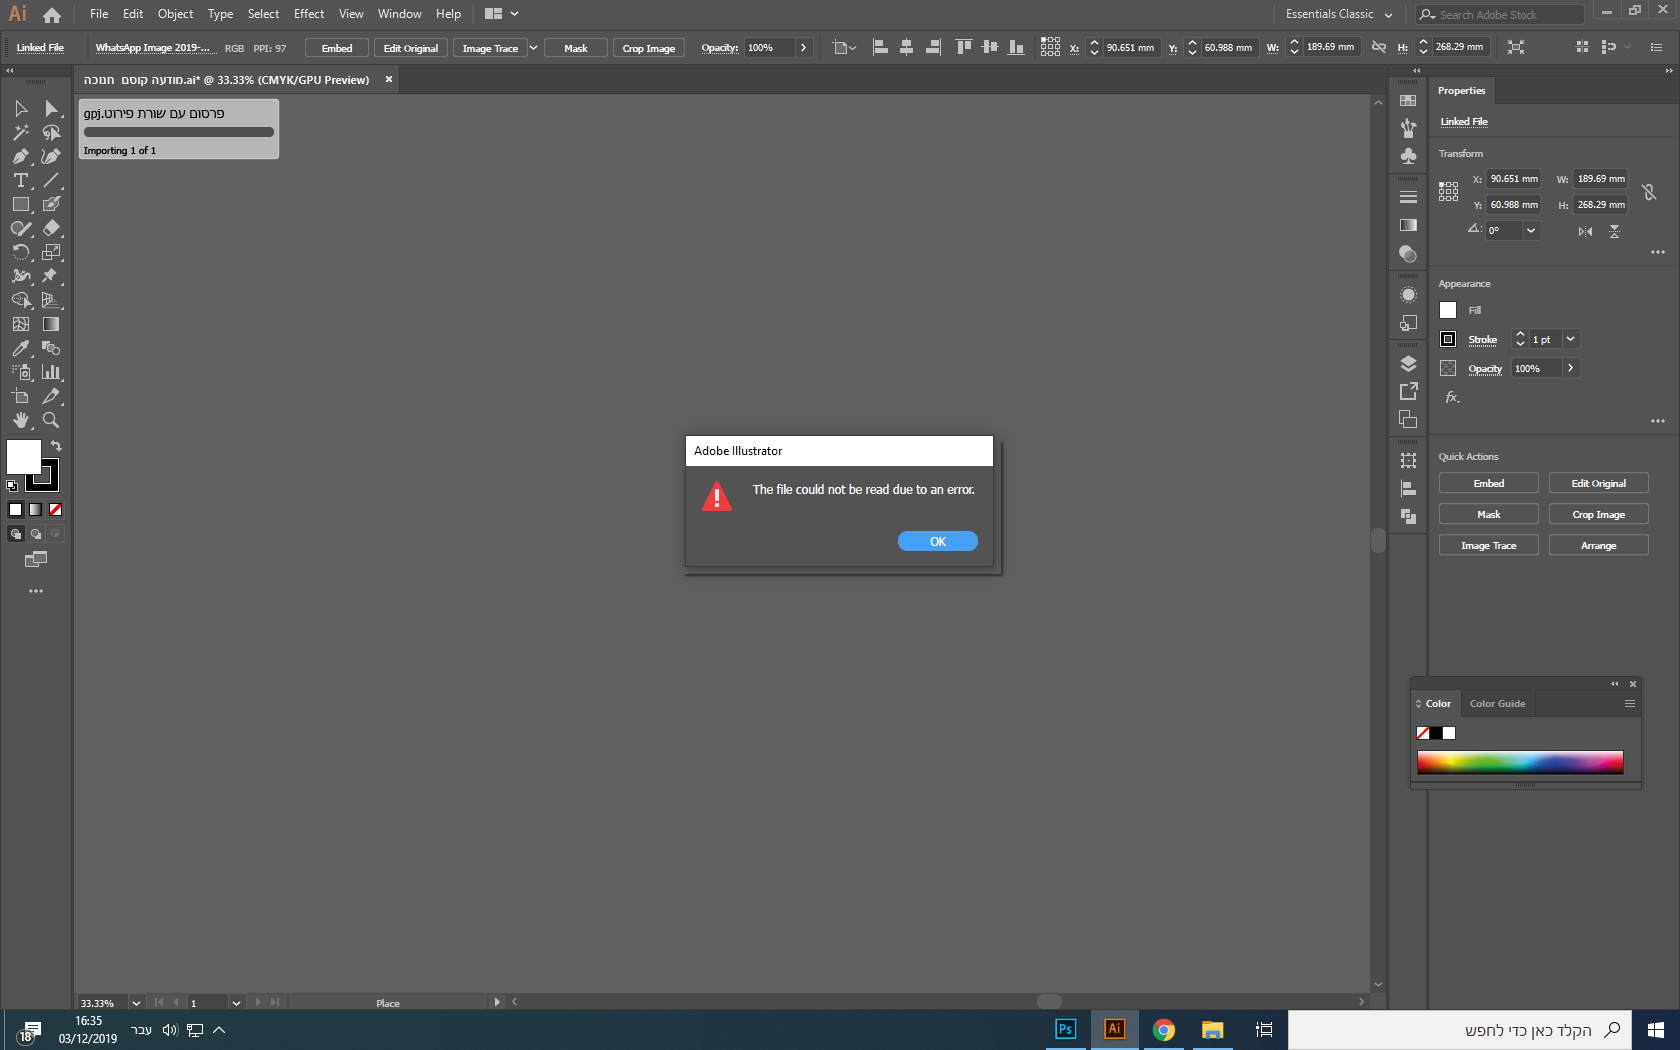
Task: Select the Pen tool
Action: [x=21, y=156]
